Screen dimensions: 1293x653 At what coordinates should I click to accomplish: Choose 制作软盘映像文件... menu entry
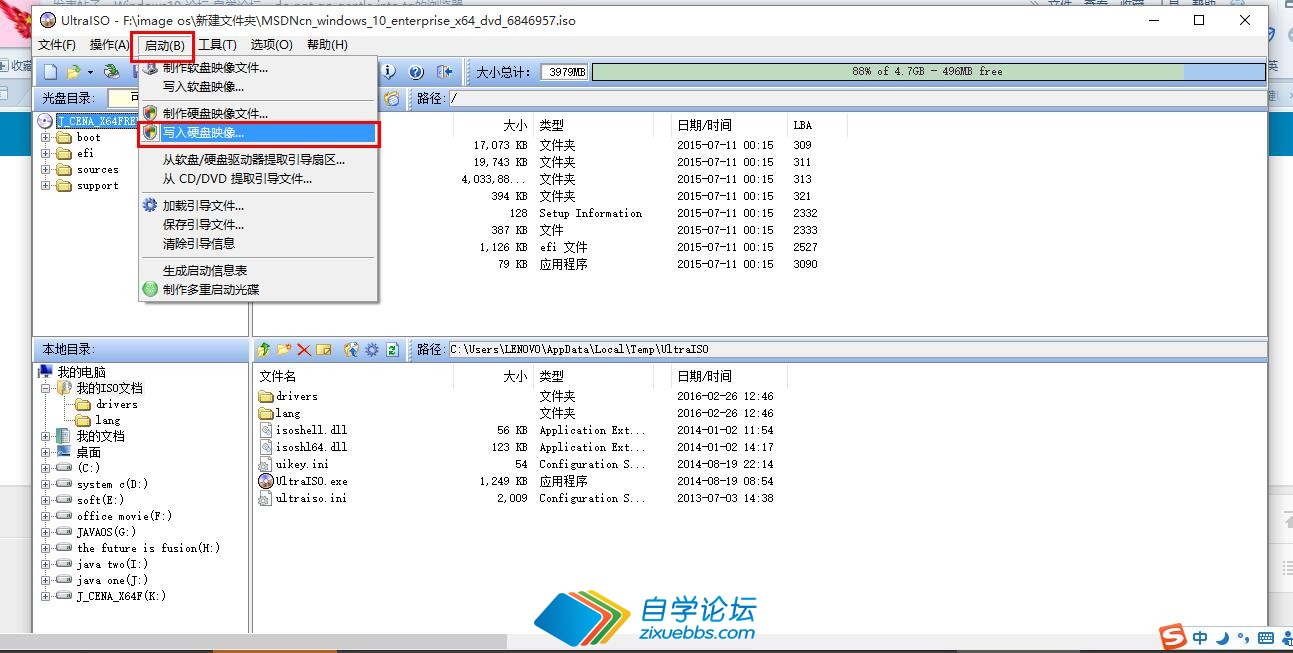(258, 68)
